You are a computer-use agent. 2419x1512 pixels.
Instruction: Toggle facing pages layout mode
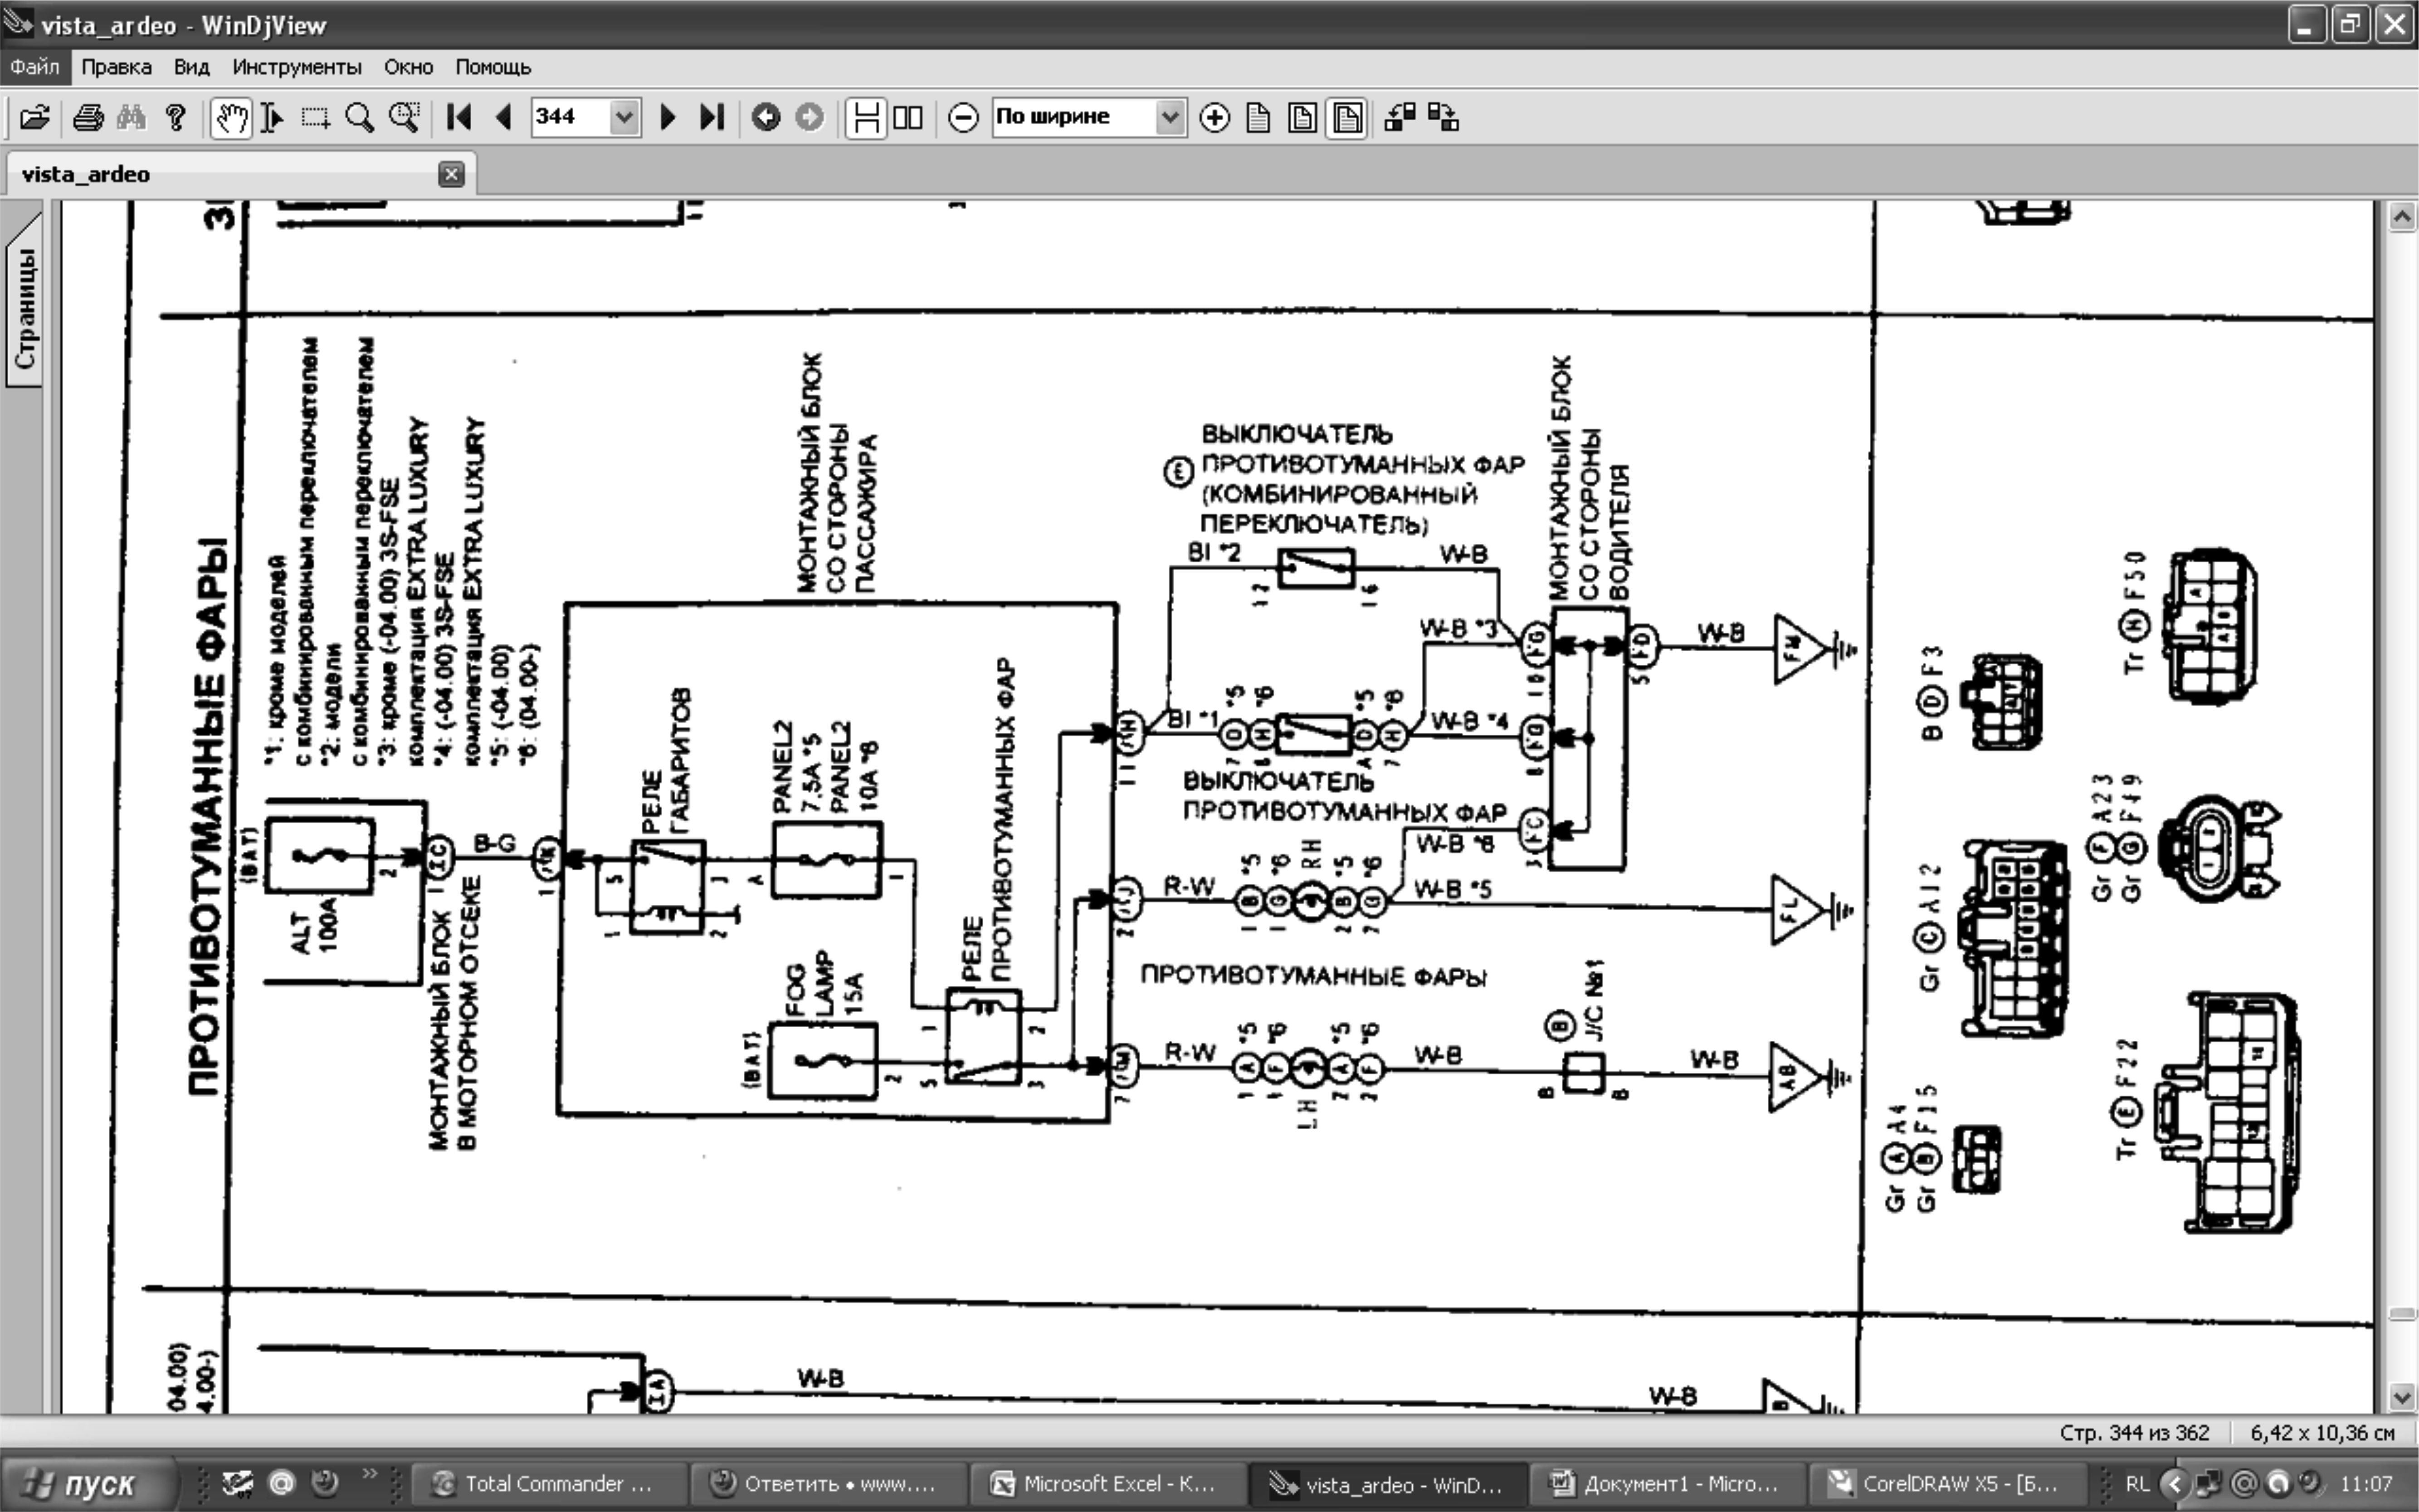coord(908,118)
